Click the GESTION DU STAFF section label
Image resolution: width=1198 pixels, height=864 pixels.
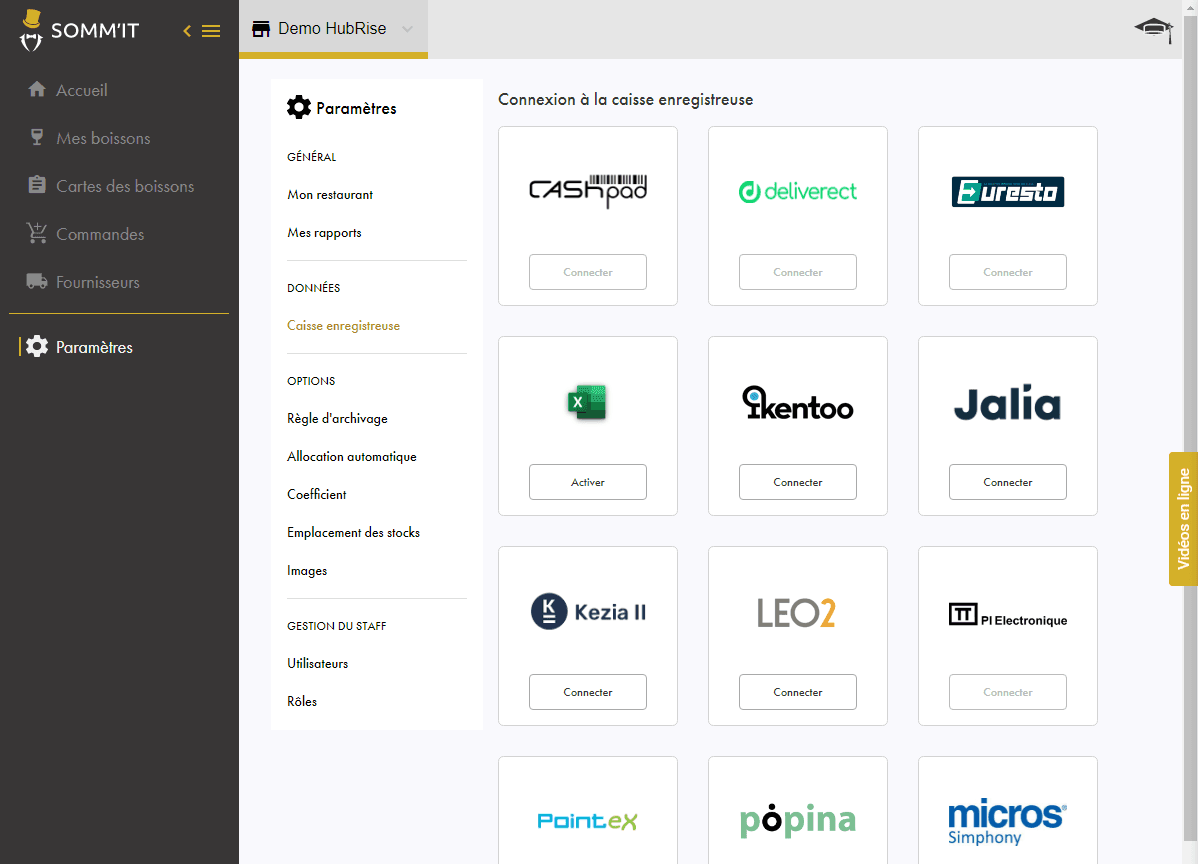(337, 626)
